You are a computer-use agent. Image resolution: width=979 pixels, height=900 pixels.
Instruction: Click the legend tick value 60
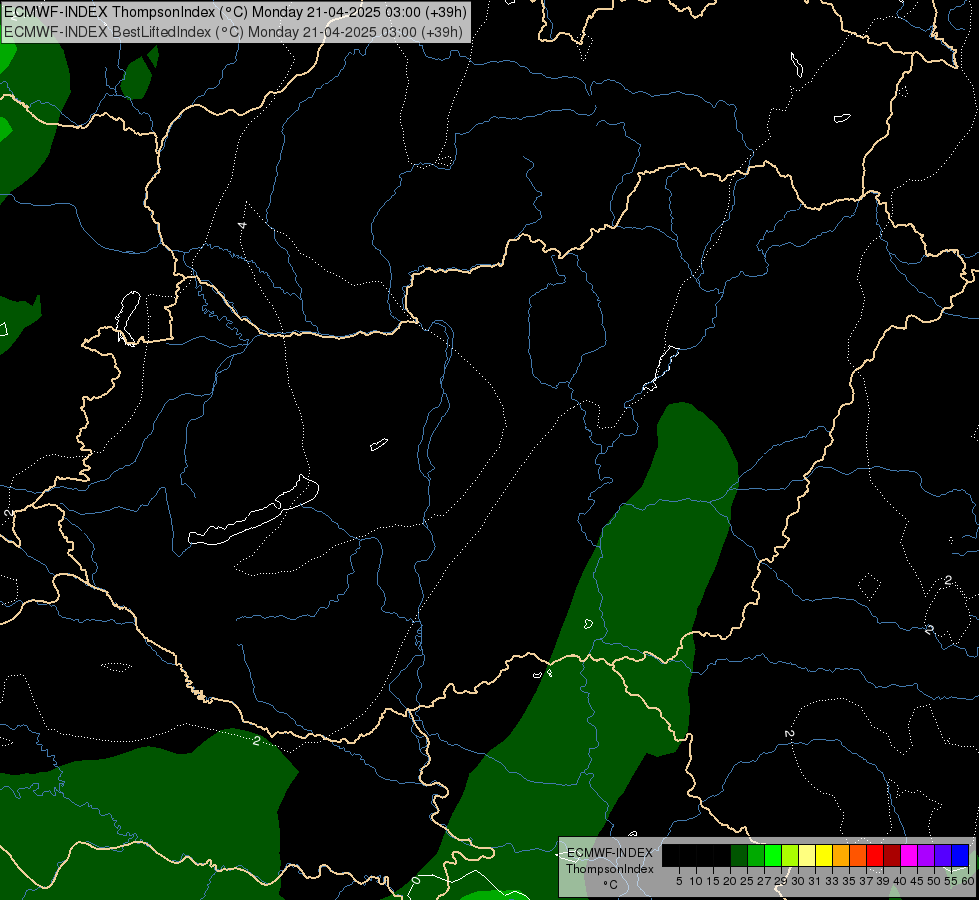pos(968,881)
